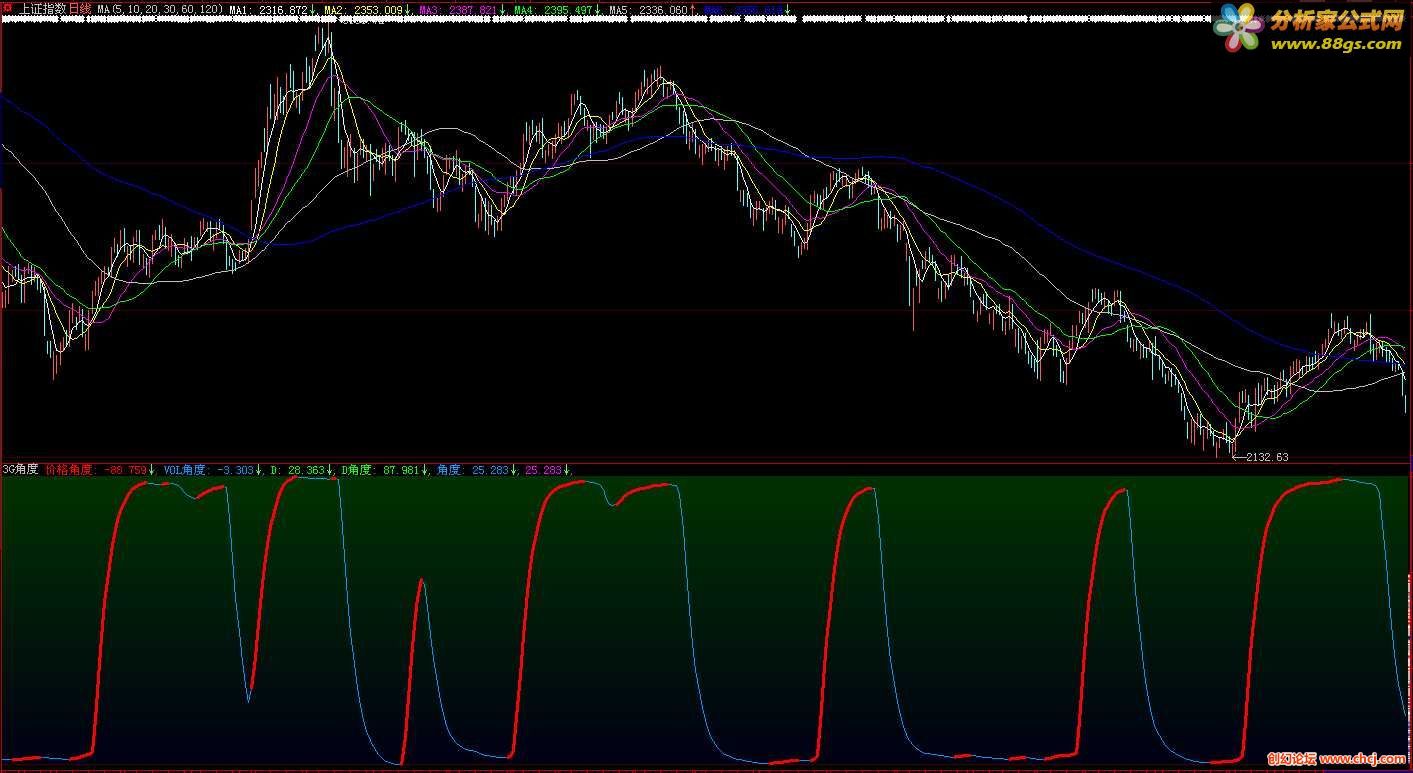Click the MA1: 2316.872 value

(x=269, y=10)
